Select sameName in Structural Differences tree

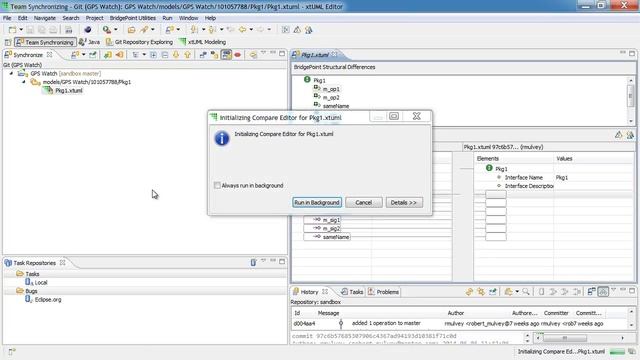coord(336,106)
